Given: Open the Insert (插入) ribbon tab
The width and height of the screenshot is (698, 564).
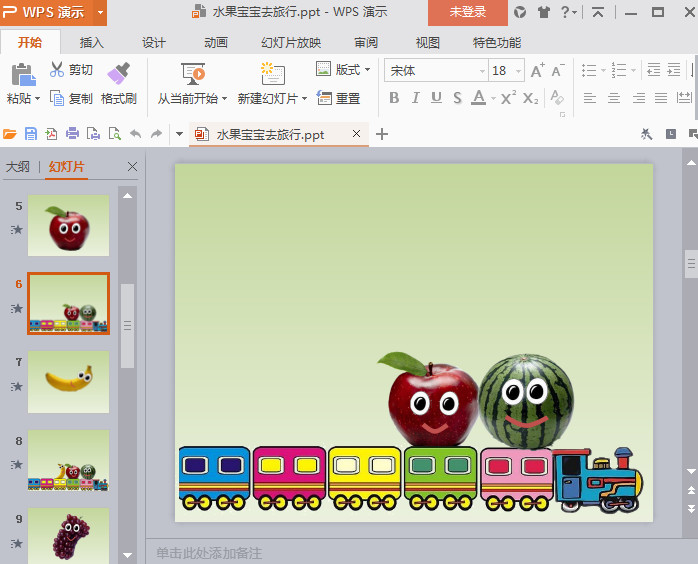Looking at the screenshot, I should [92, 43].
